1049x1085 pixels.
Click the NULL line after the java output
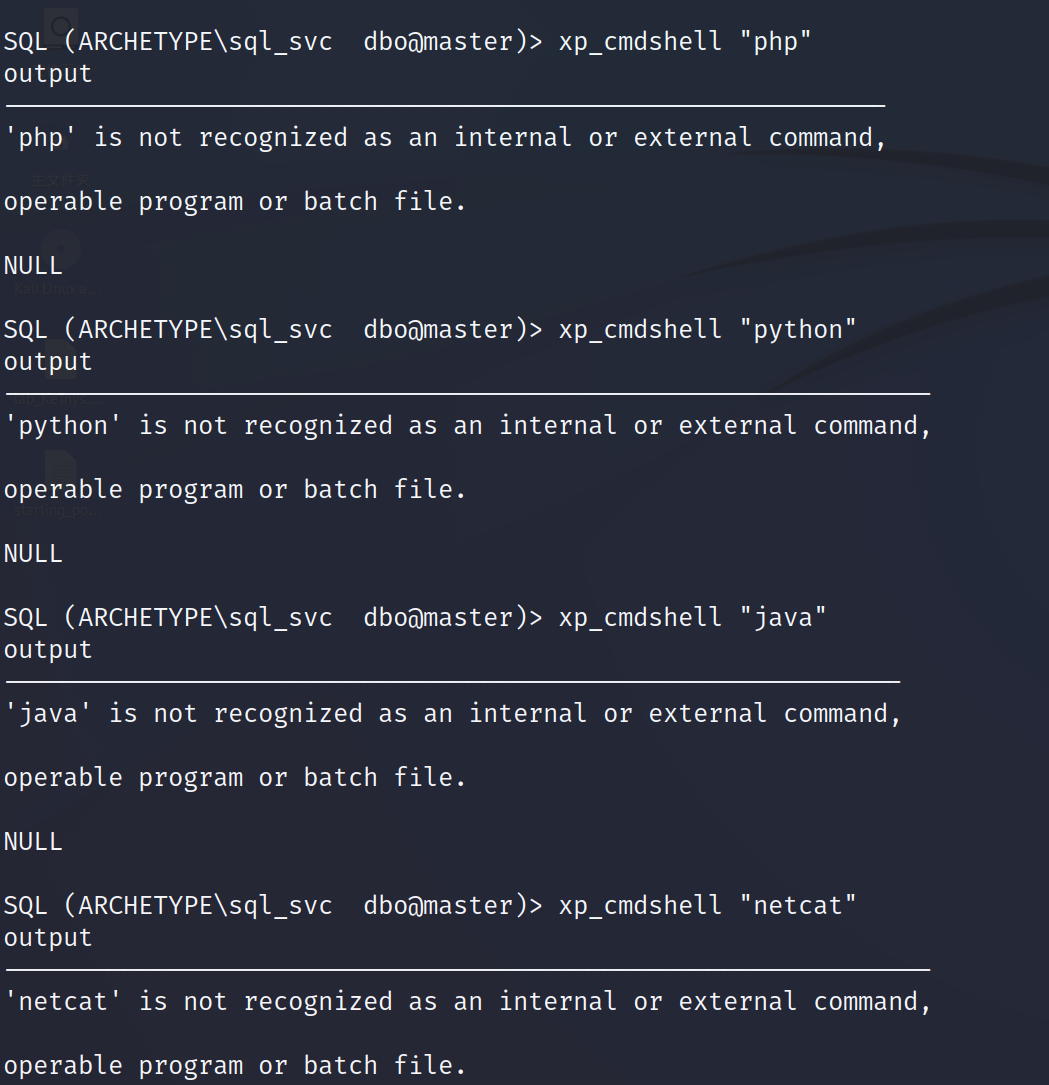(x=33, y=841)
